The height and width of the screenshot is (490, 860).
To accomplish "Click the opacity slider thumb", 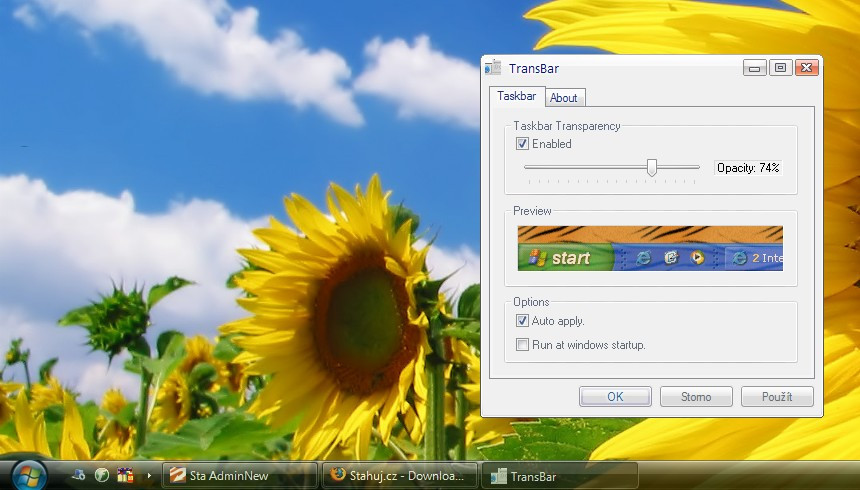I will (x=652, y=167).
